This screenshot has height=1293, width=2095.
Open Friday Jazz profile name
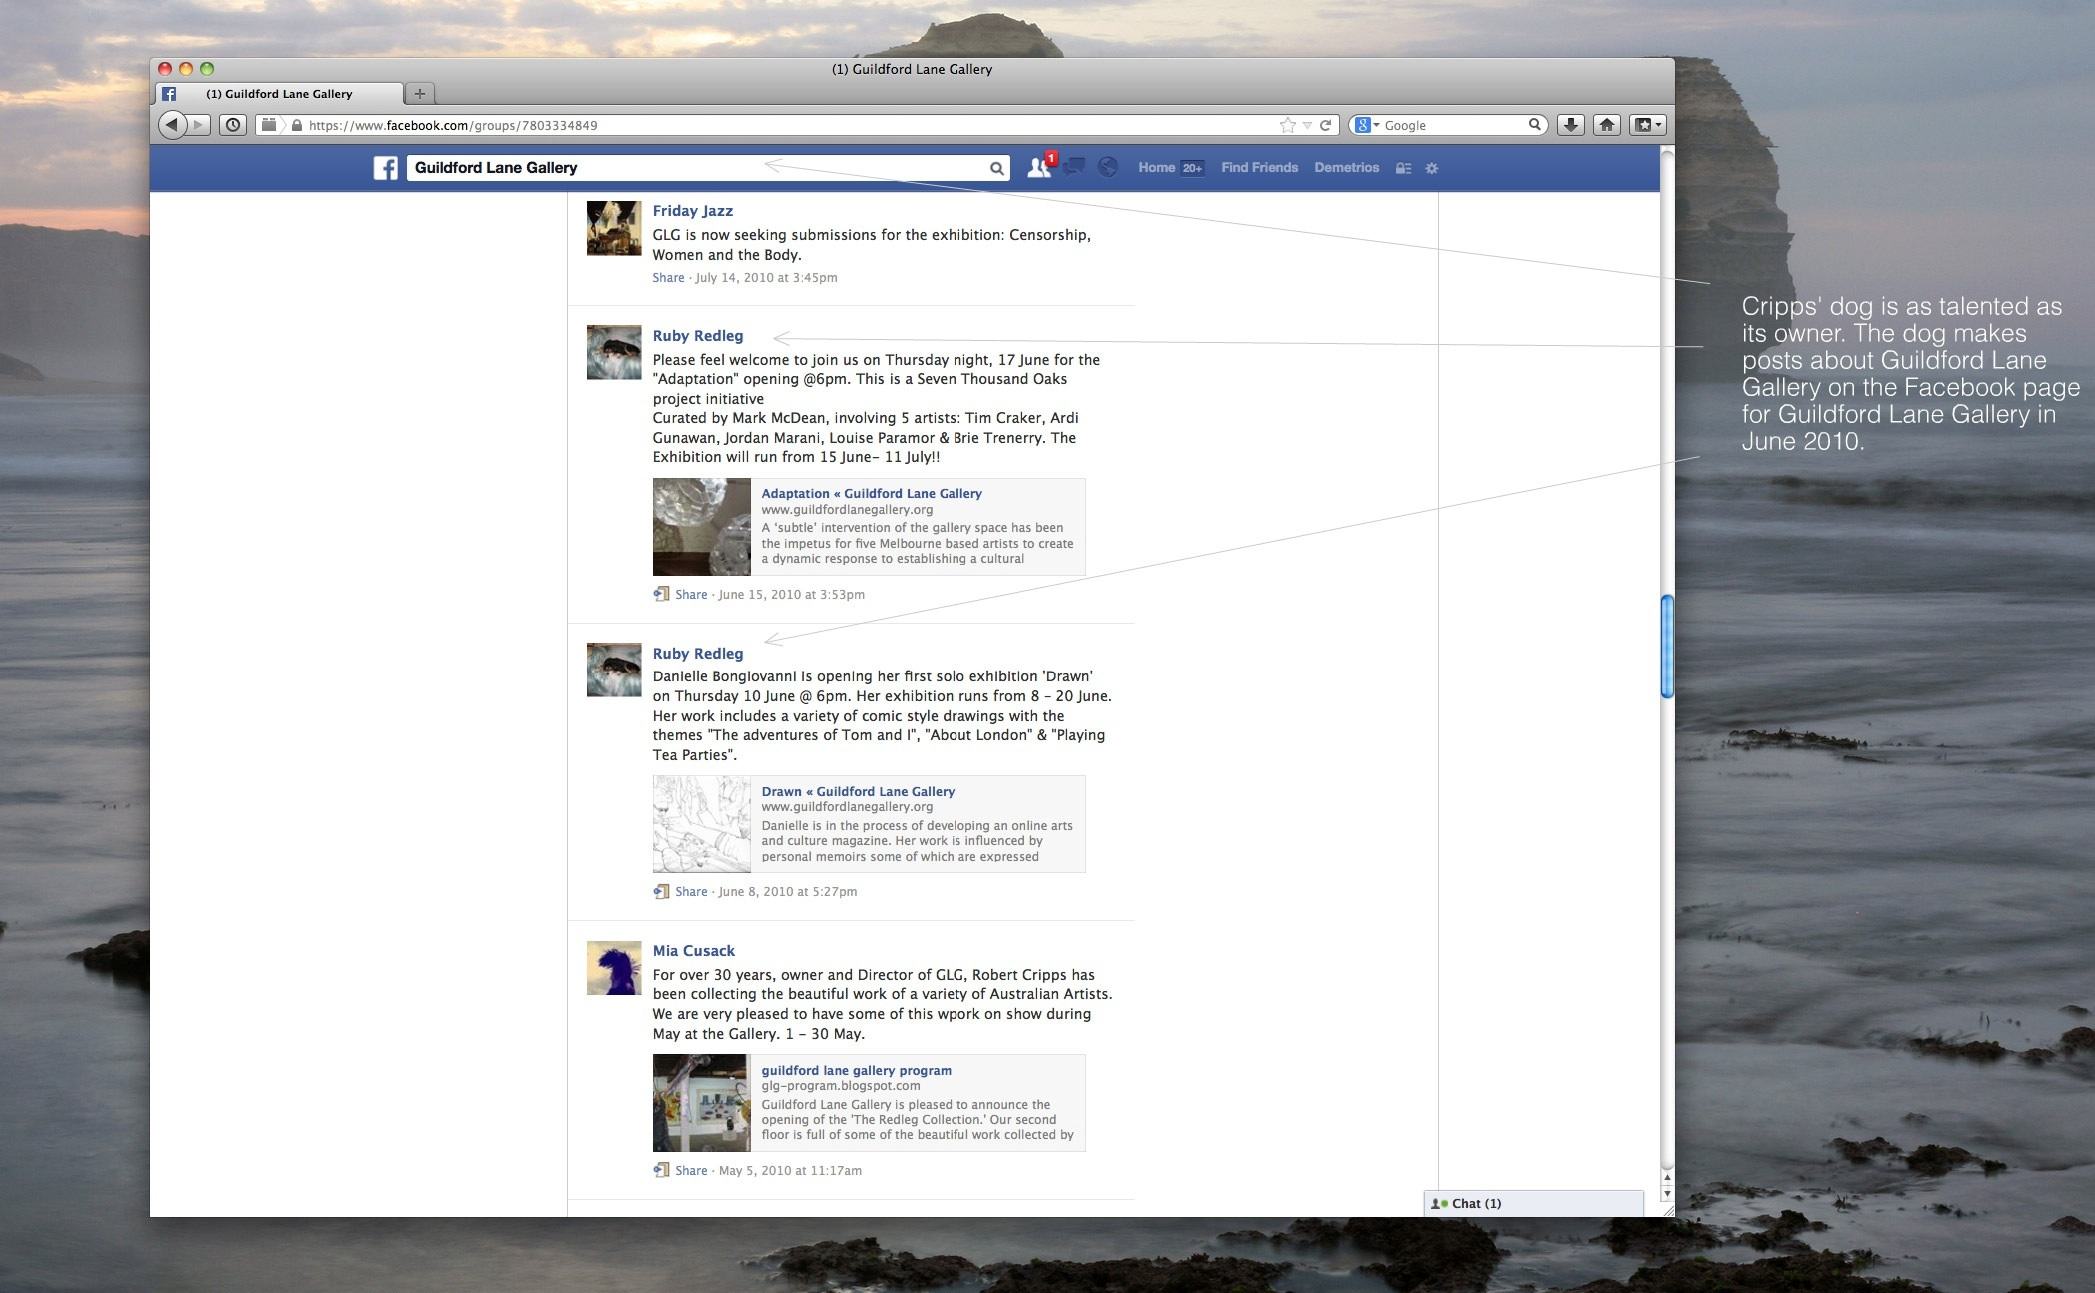[x=692, y=211]
